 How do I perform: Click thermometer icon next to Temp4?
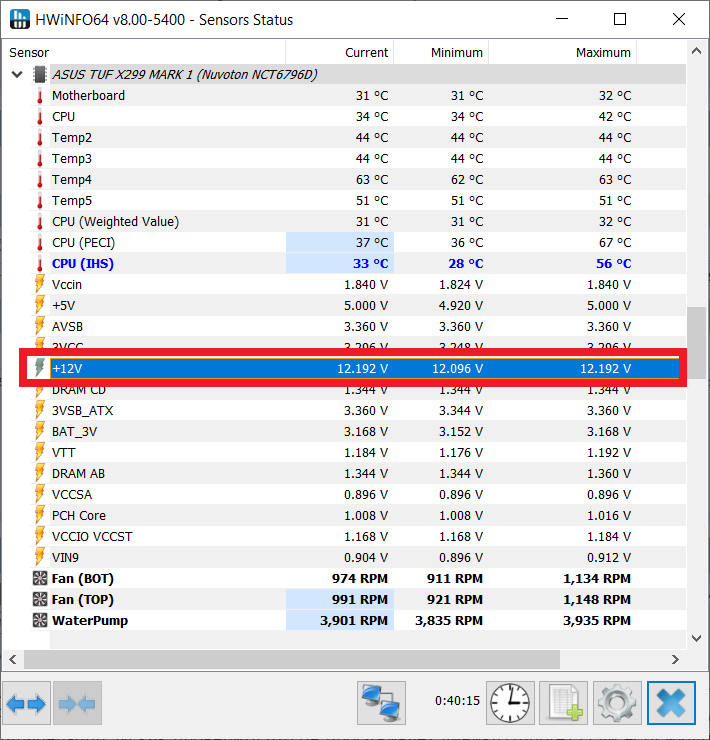(40, 180)
